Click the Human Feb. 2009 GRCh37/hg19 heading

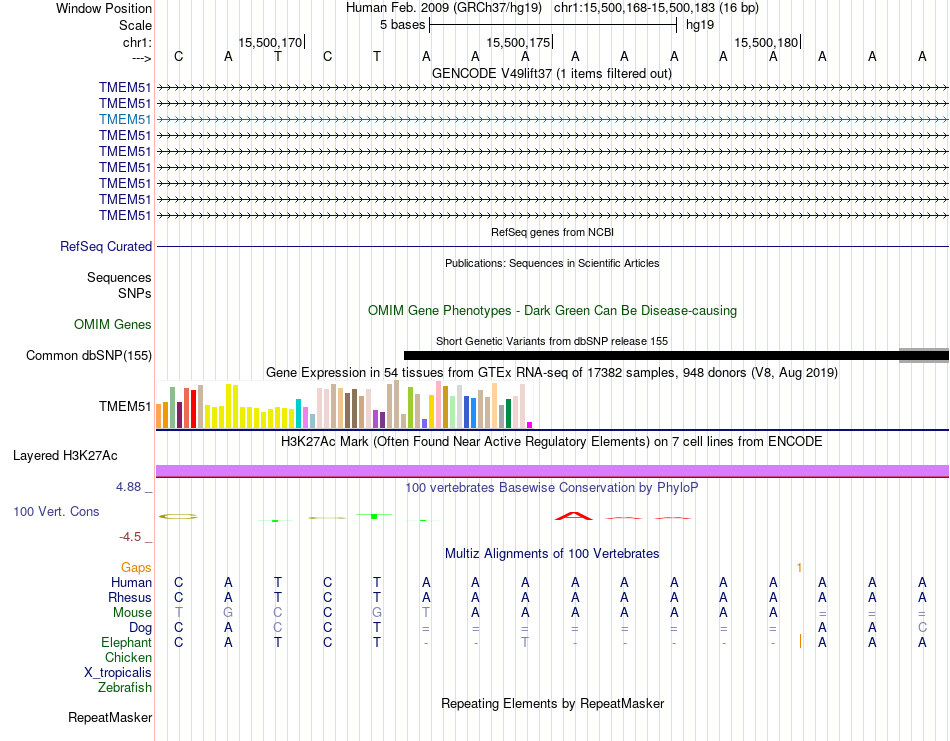[445, 8]
